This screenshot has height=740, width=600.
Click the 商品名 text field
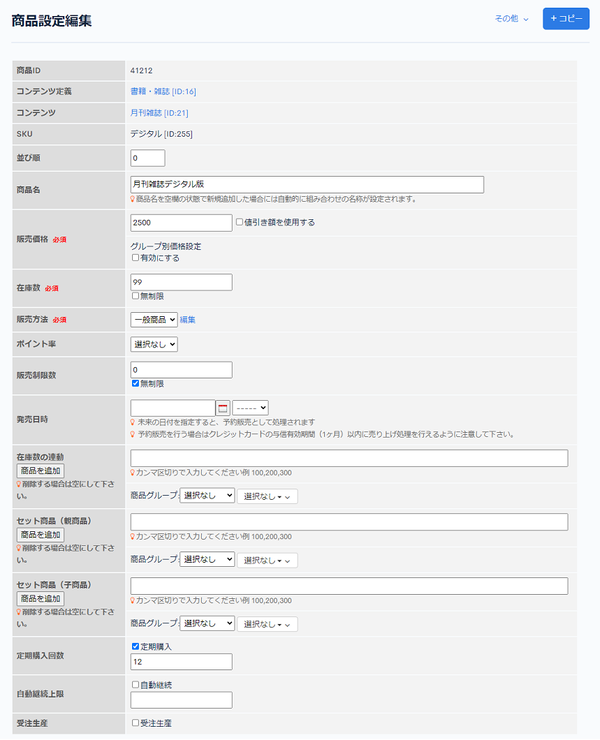307,185
